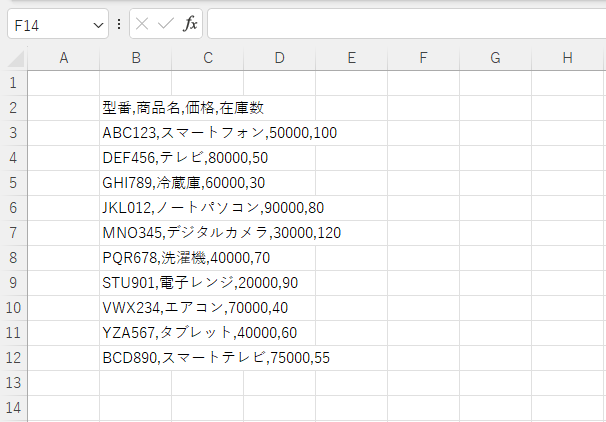Select row 5 header
606x422 pixels.
(14, 183)
